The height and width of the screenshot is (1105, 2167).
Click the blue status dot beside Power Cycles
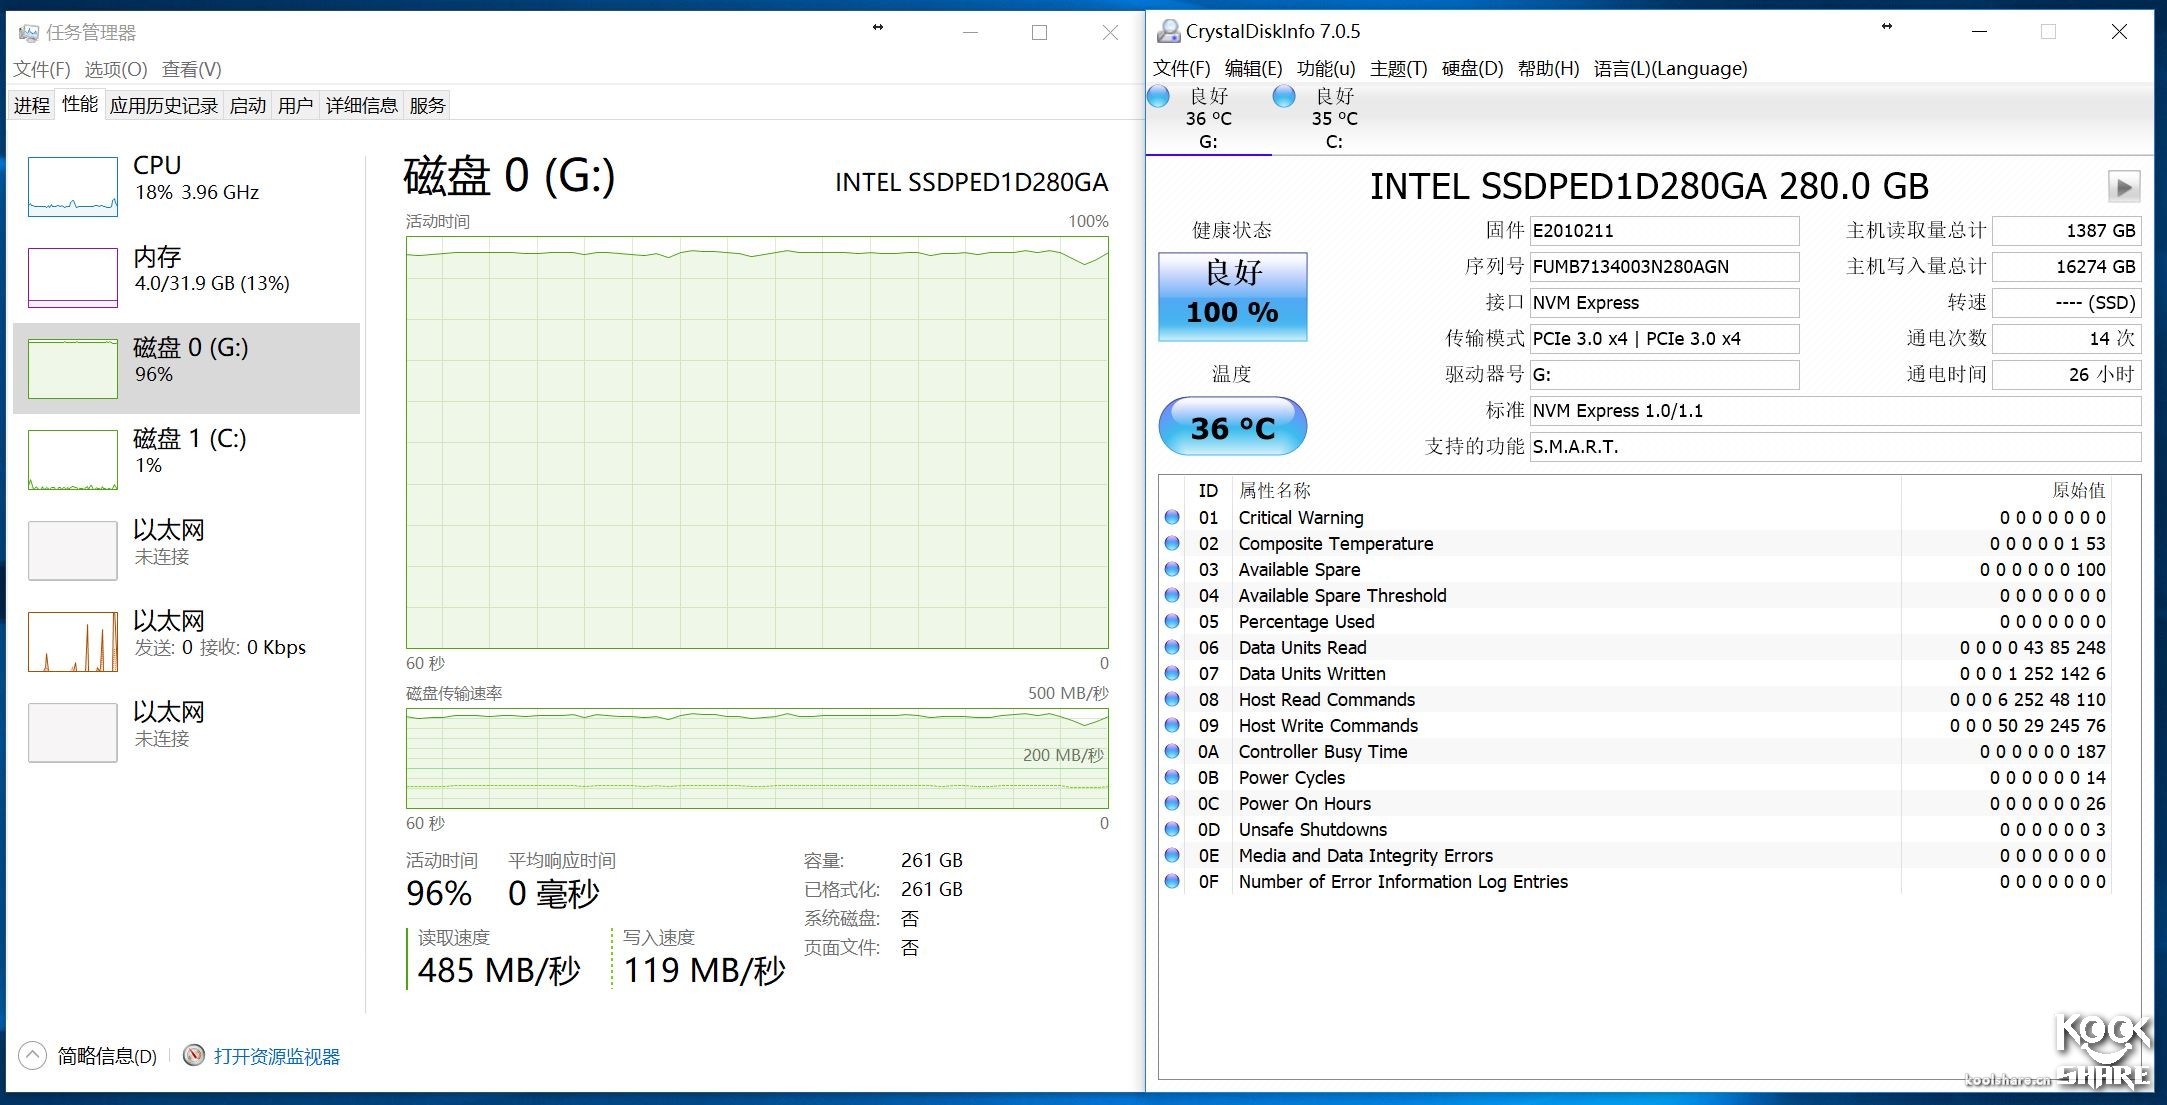tap(1173, 777)
